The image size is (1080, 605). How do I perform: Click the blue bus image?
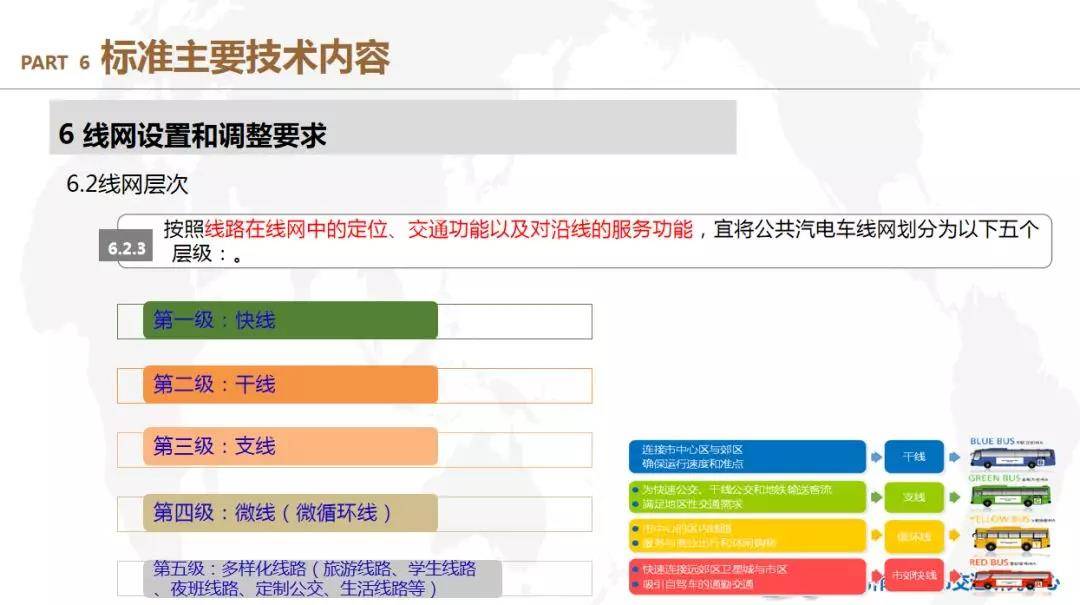[1014, 458]
